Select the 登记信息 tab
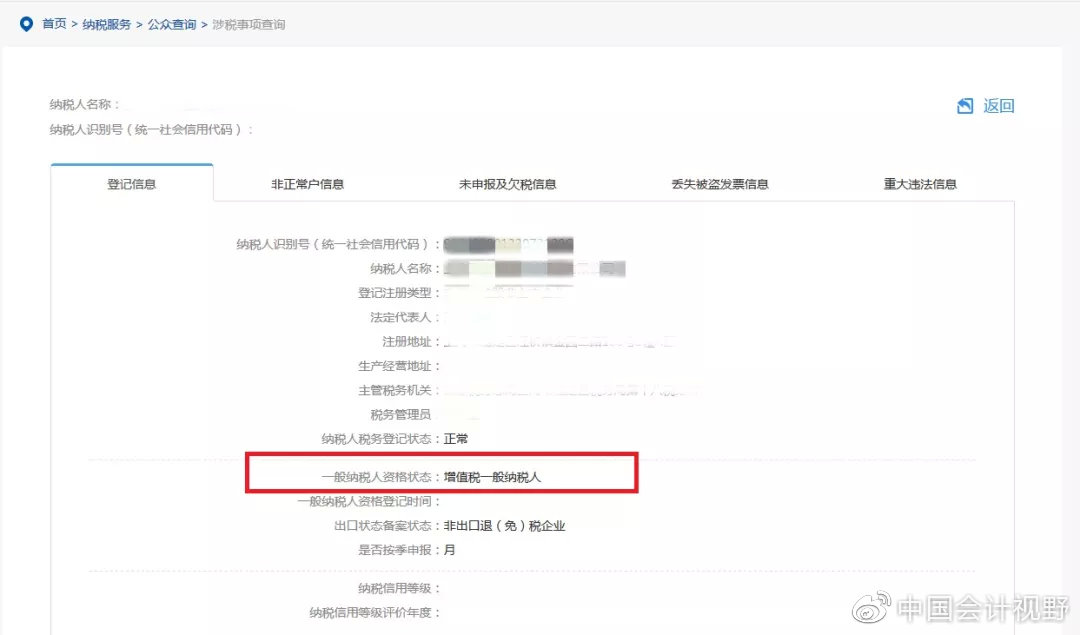The height and width of the screenshot is (635, 1080). click(131, 183)
